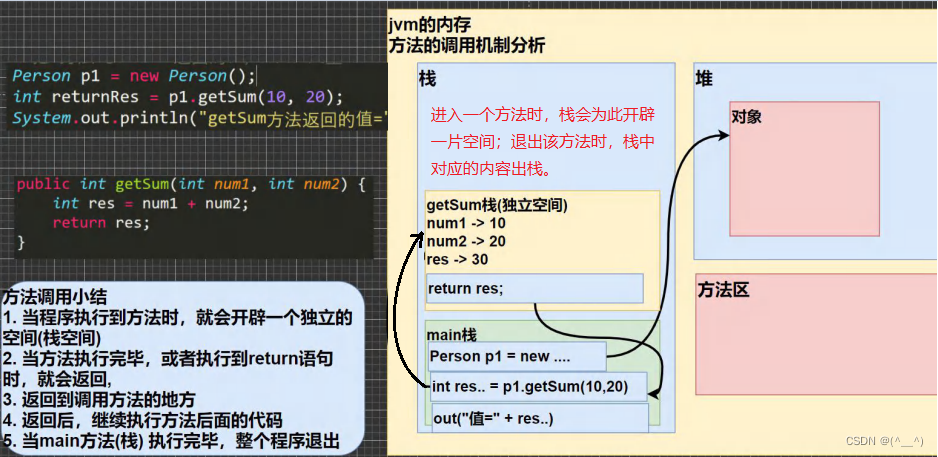Click the "栈" label in the stack panel
The height and width of the screenshot is (457, 938).
tap(428, 78)
